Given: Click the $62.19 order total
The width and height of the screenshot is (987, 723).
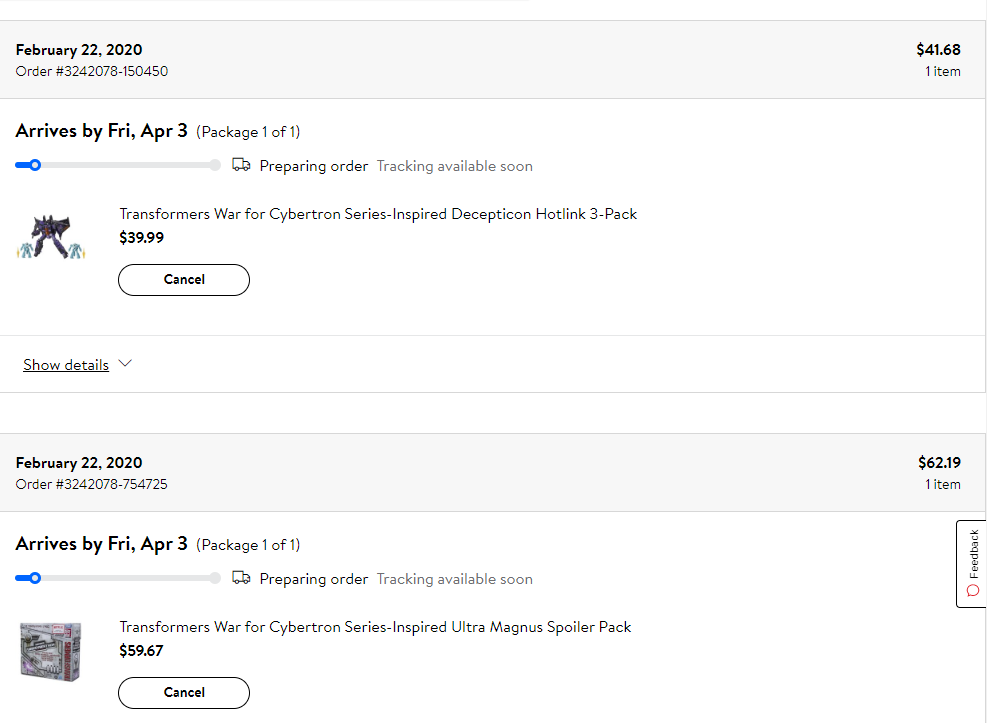Looking at the screenshot, I should pyautogui.click(x=938, y=463).
